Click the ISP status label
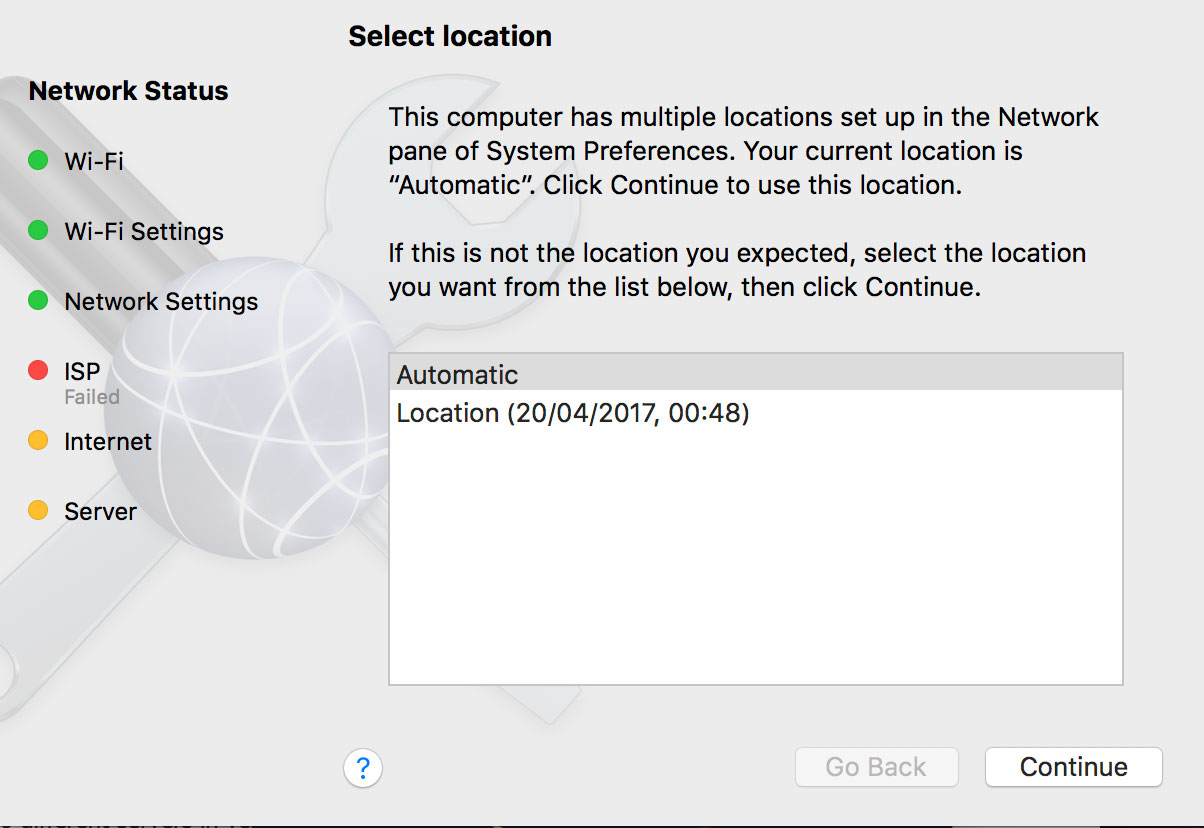Image resolution: width=1204 pixels, height=828 pixels. [82, 371]
